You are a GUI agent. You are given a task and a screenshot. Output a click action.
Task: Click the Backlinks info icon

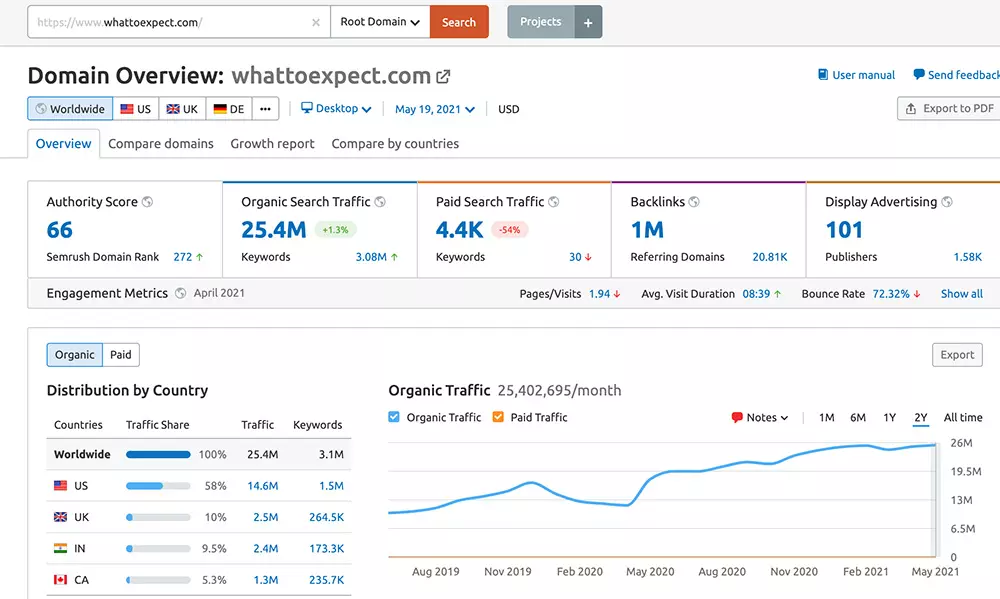[x=694, y=202]
